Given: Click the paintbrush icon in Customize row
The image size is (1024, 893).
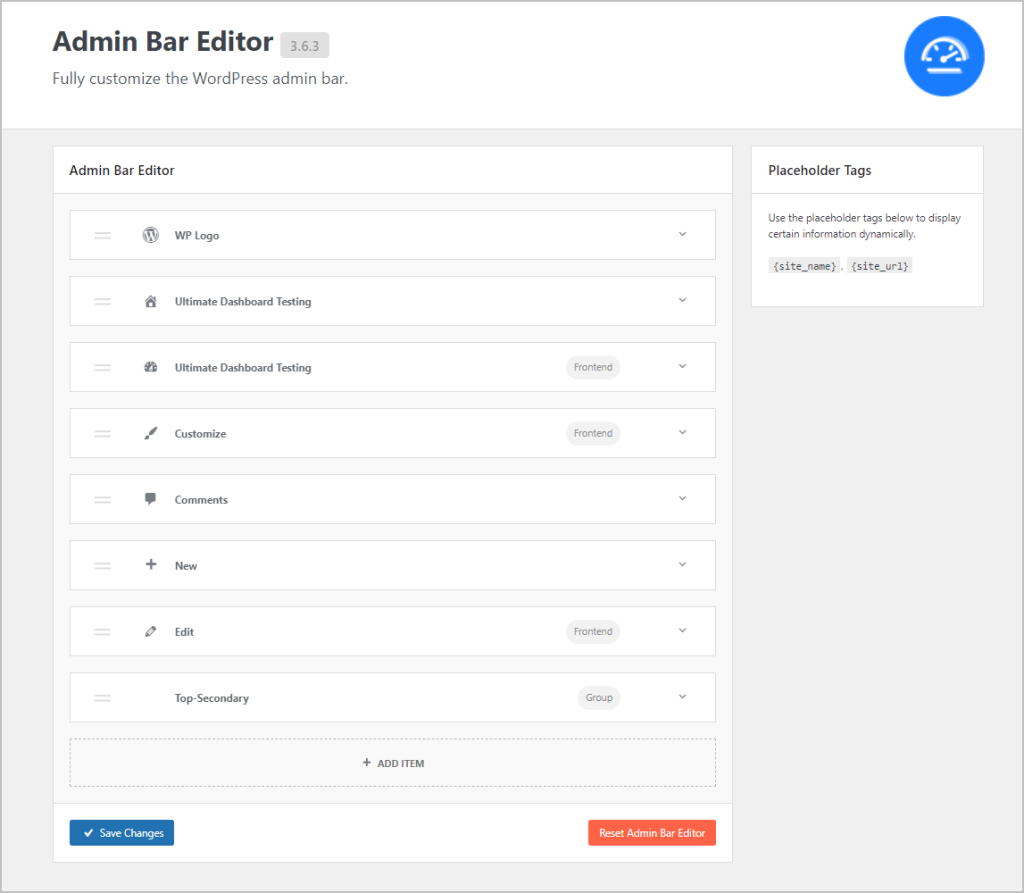Looking at the screenshot, I should tap(150, 433).
